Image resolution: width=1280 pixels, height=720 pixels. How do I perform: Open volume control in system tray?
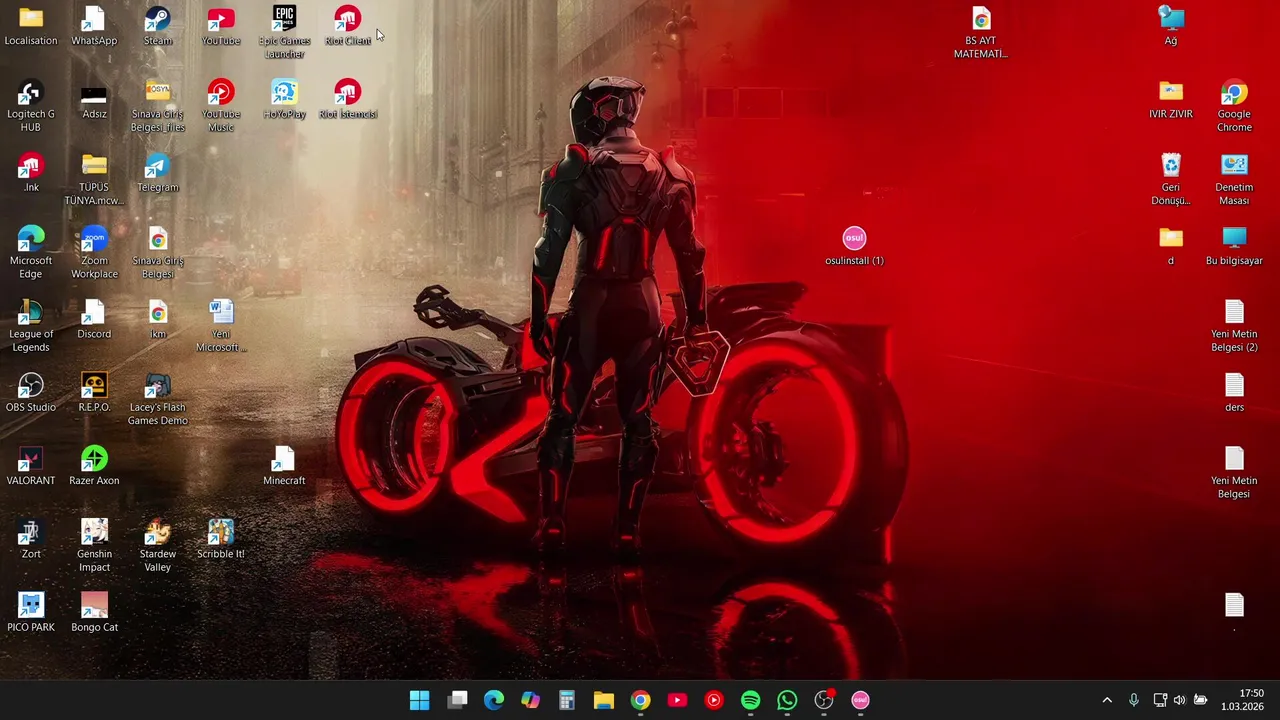click(1180, 700)
